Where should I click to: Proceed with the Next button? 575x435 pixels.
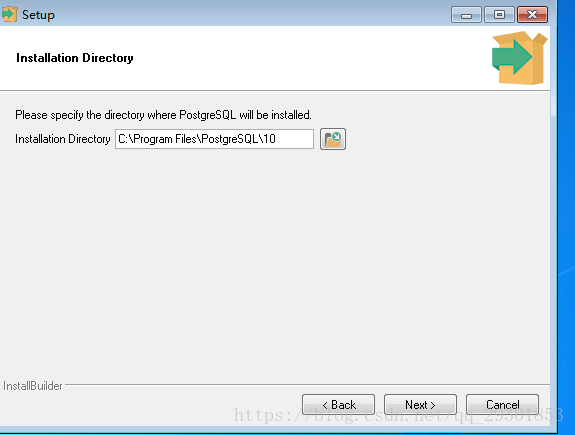[x=420, y=405]
